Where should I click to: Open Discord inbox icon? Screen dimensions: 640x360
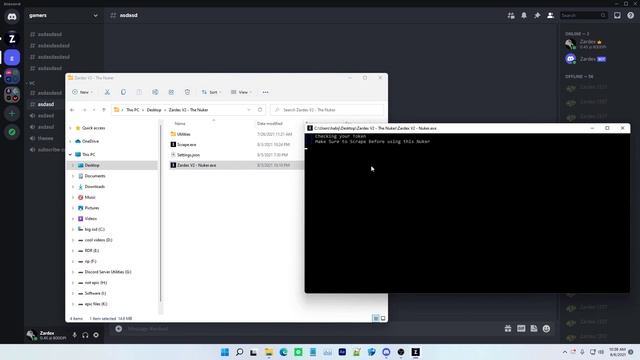tap(617, 16)
